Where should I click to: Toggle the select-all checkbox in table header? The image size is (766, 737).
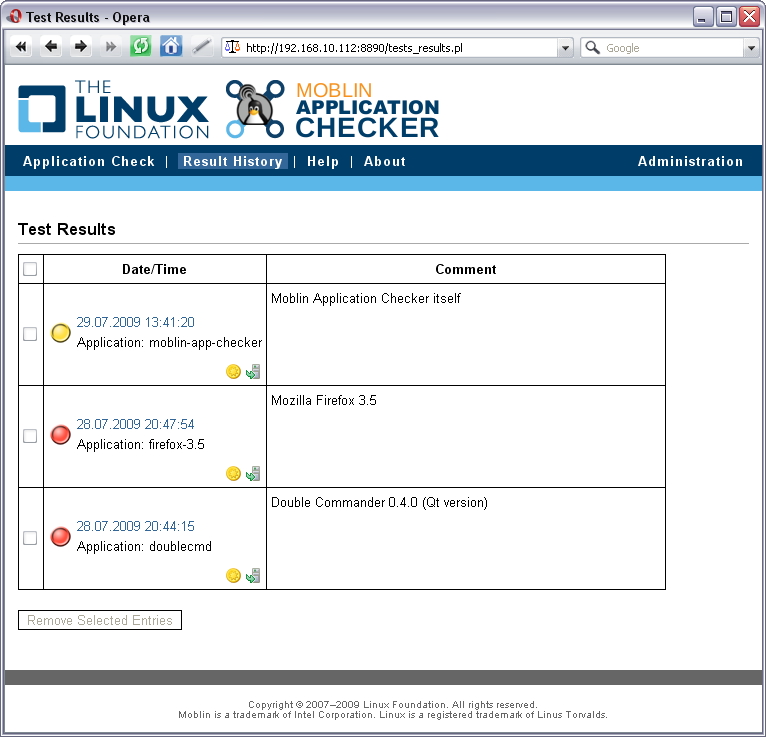coord(30,269)
